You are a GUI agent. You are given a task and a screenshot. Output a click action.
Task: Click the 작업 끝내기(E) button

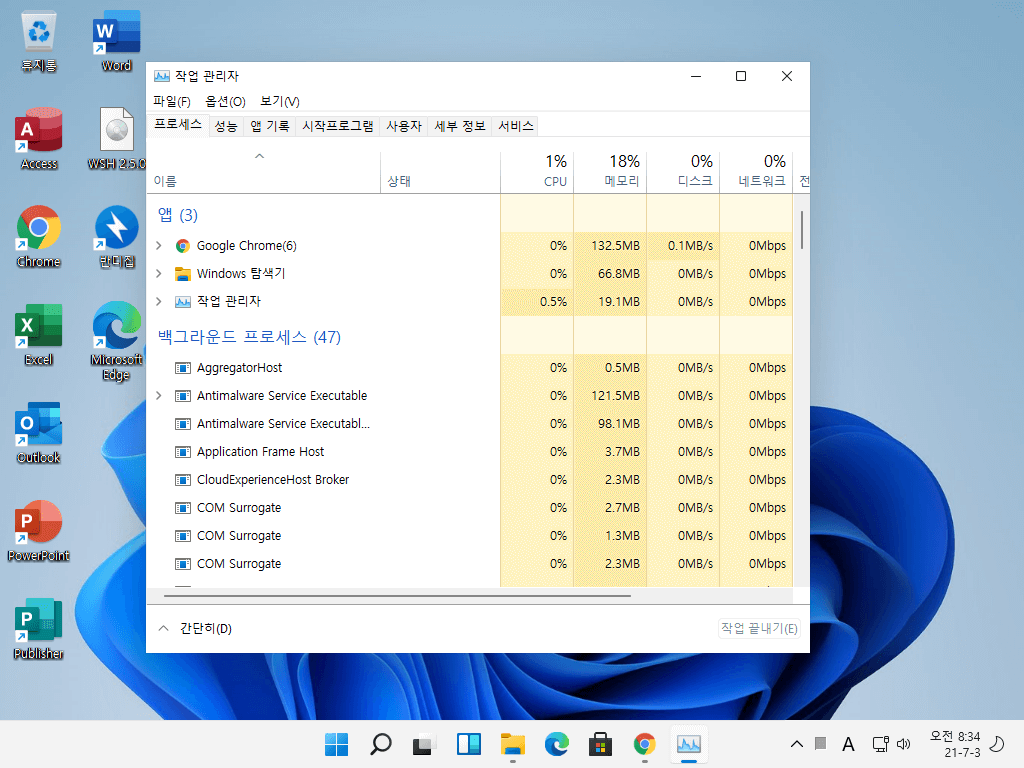point(759,628)
